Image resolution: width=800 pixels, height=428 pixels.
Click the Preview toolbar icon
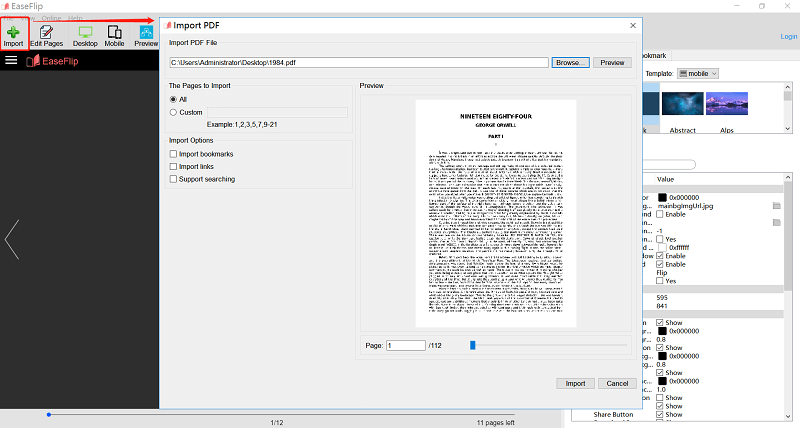tap(146, 35)
